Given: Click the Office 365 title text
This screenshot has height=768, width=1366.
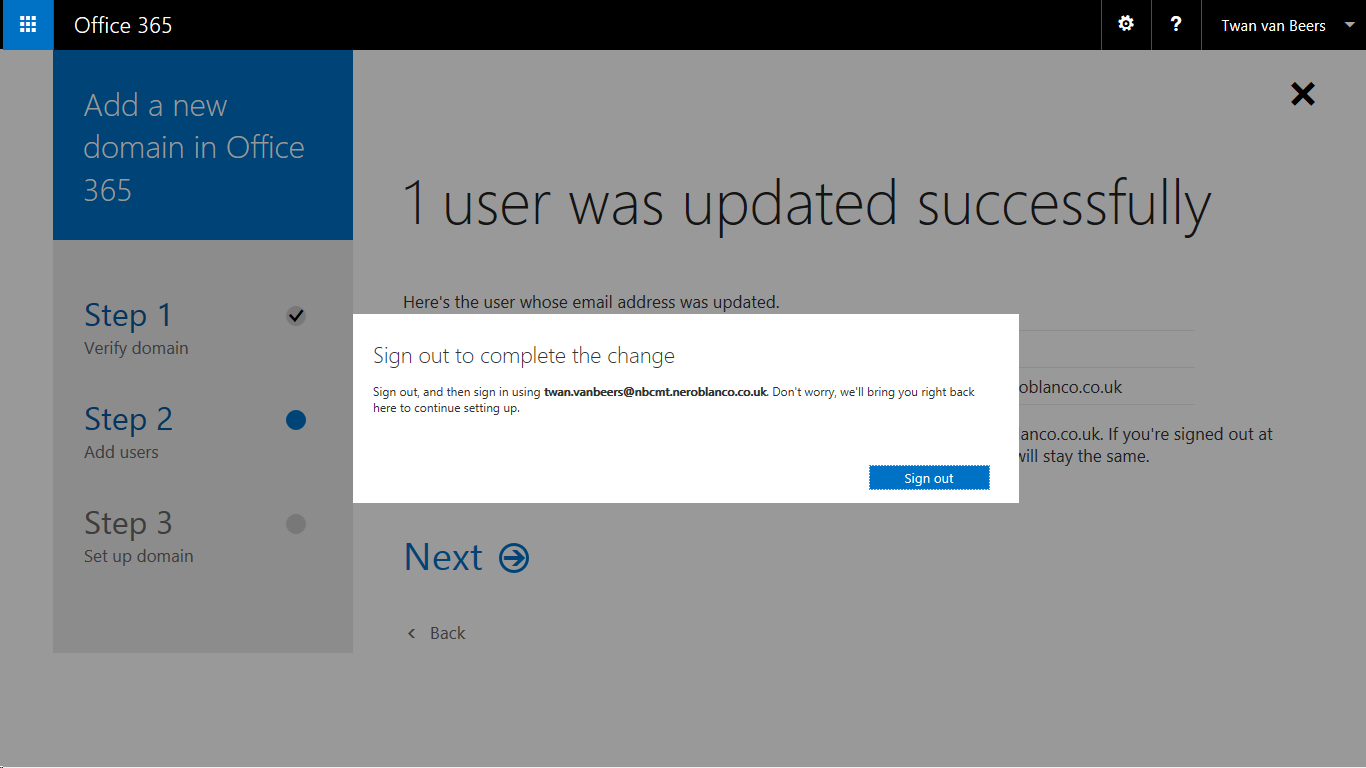Looking at the screenshot, I should point(123,25).
